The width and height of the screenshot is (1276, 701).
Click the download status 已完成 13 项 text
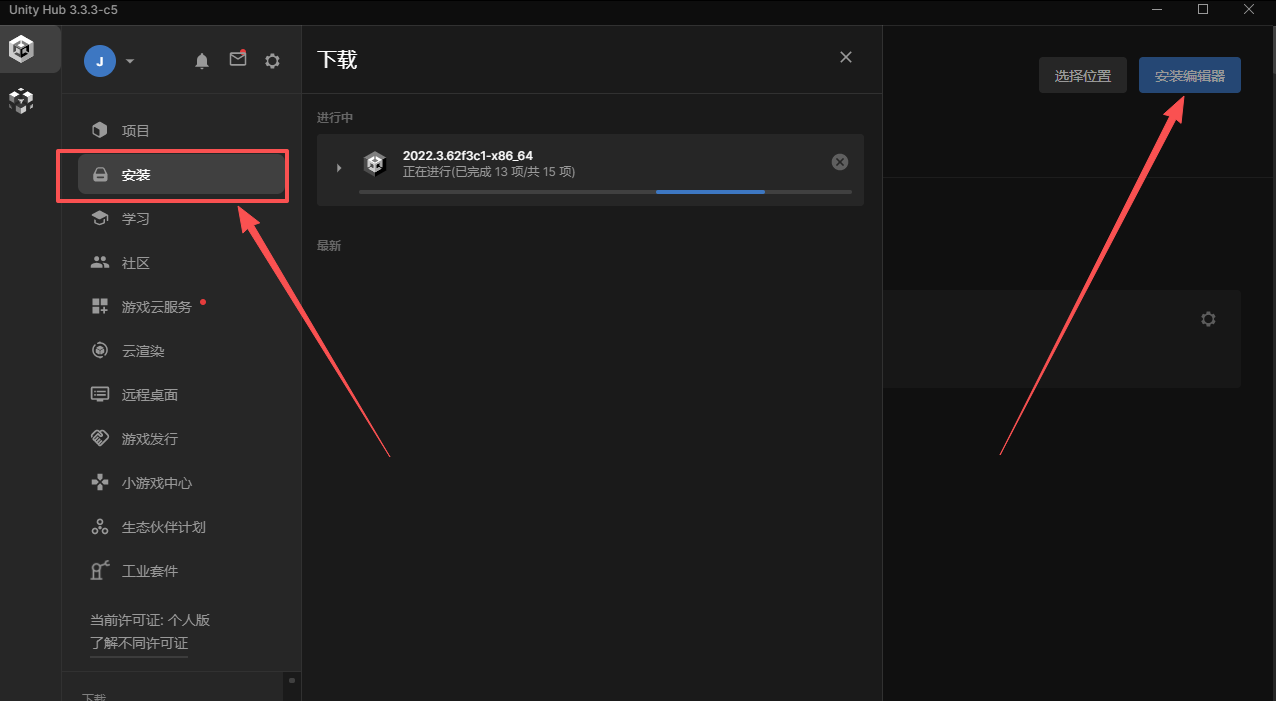[490, 172]
